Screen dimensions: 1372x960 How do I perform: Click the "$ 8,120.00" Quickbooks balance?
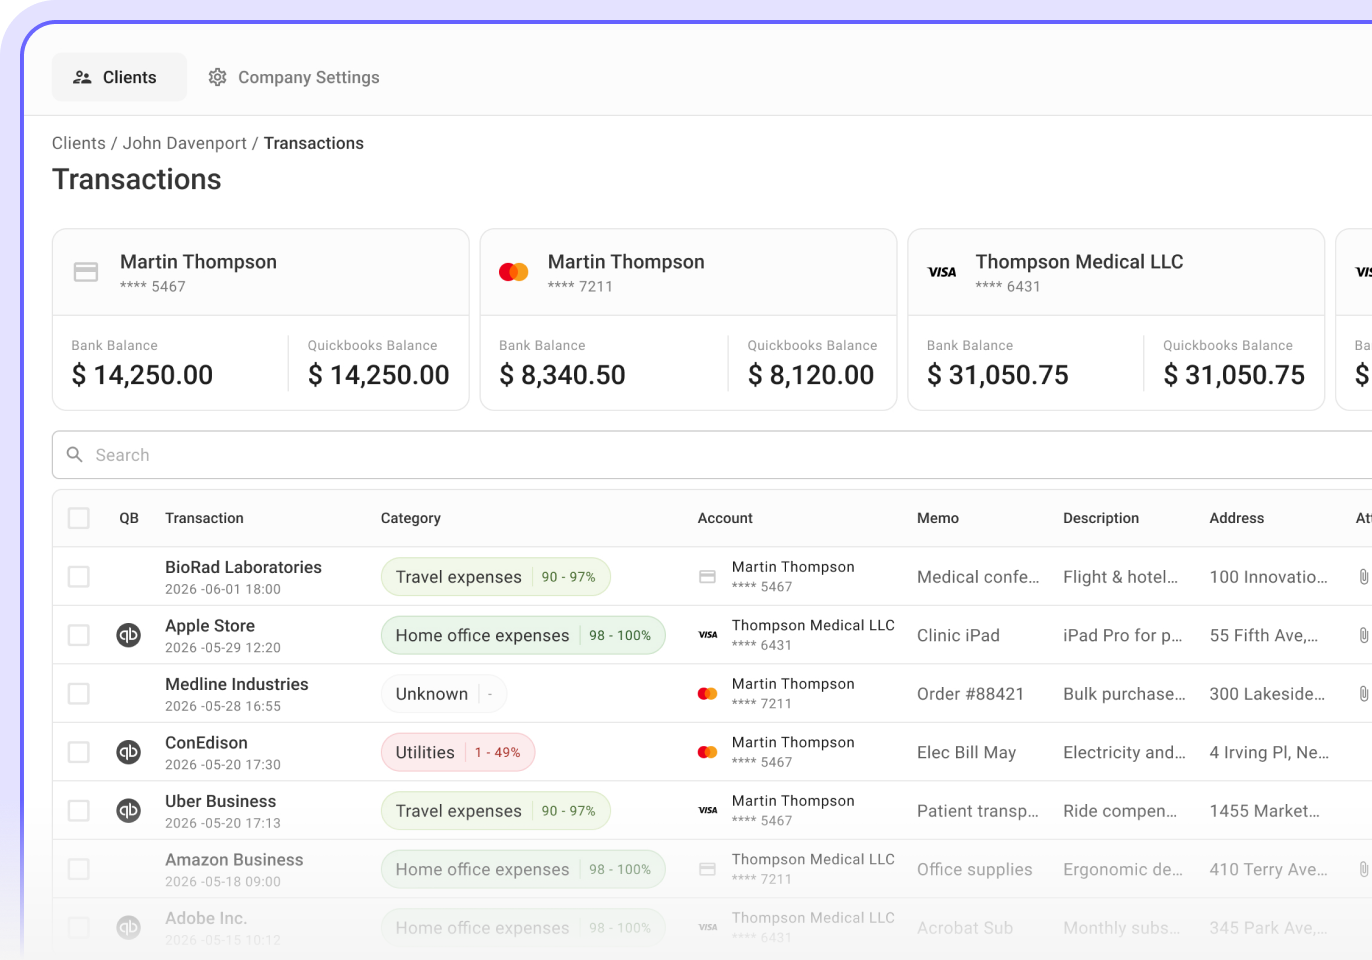point(811,375)
